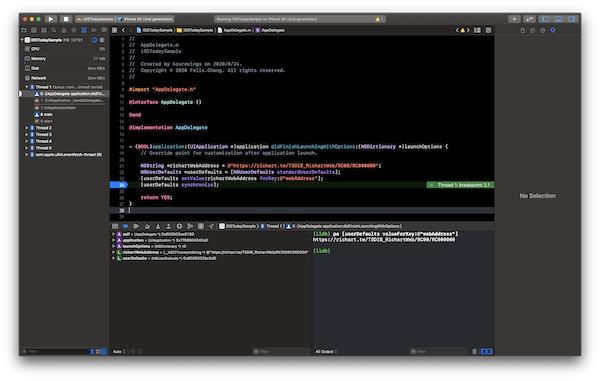Select the Network gauge row

coord(64,78)
